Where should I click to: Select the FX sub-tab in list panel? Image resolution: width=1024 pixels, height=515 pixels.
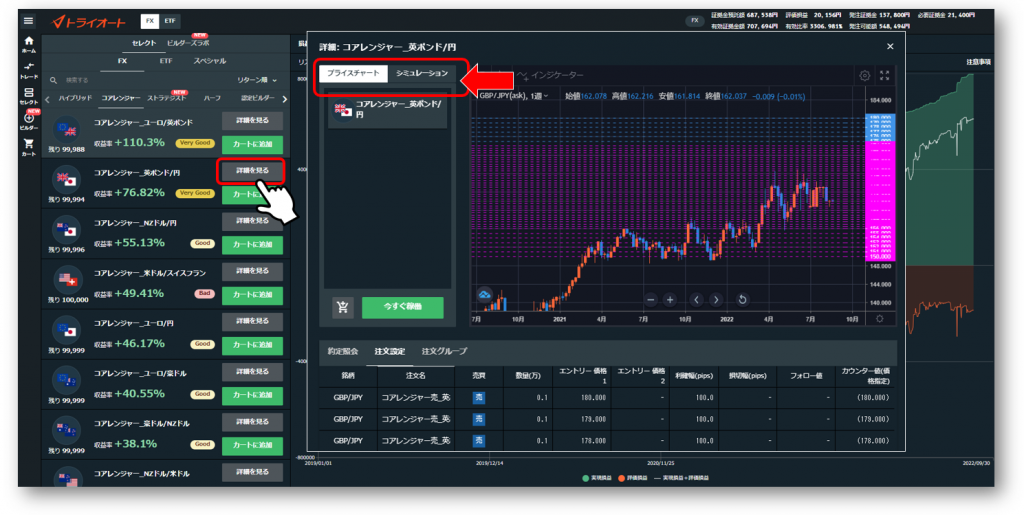[x=122, y=61]
